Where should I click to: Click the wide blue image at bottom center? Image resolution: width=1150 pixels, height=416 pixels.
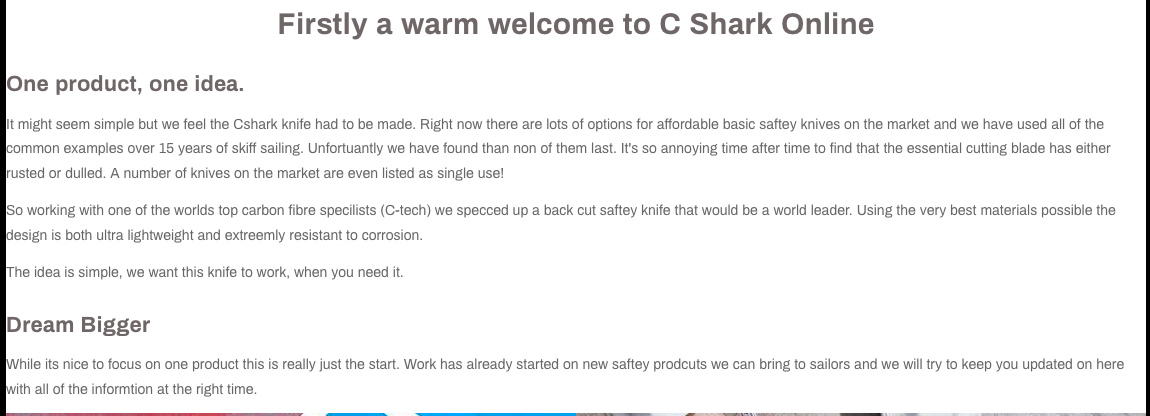(x=495, y=412)
